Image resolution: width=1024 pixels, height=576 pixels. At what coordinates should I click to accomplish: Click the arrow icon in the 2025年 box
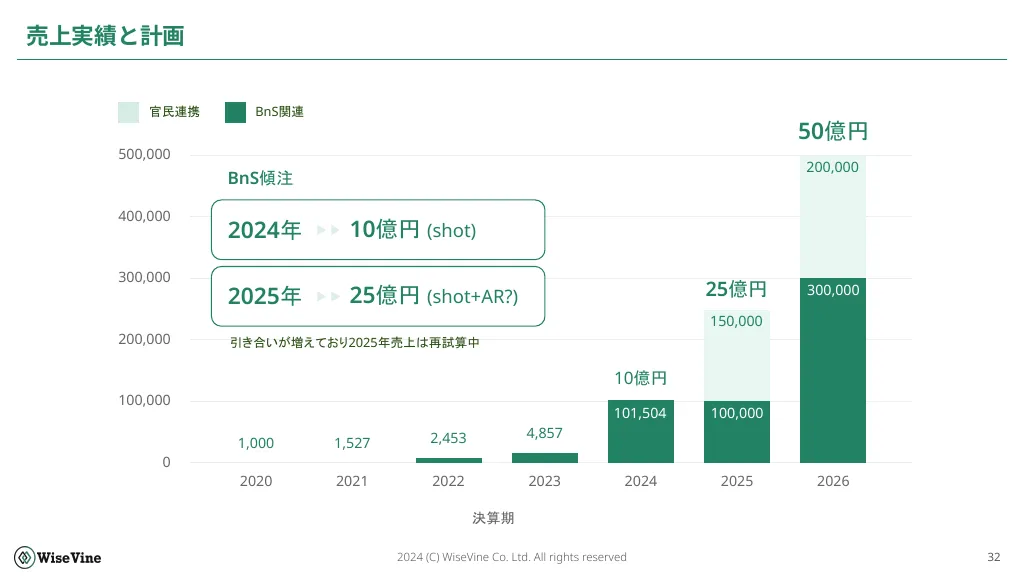click(328, 296)
